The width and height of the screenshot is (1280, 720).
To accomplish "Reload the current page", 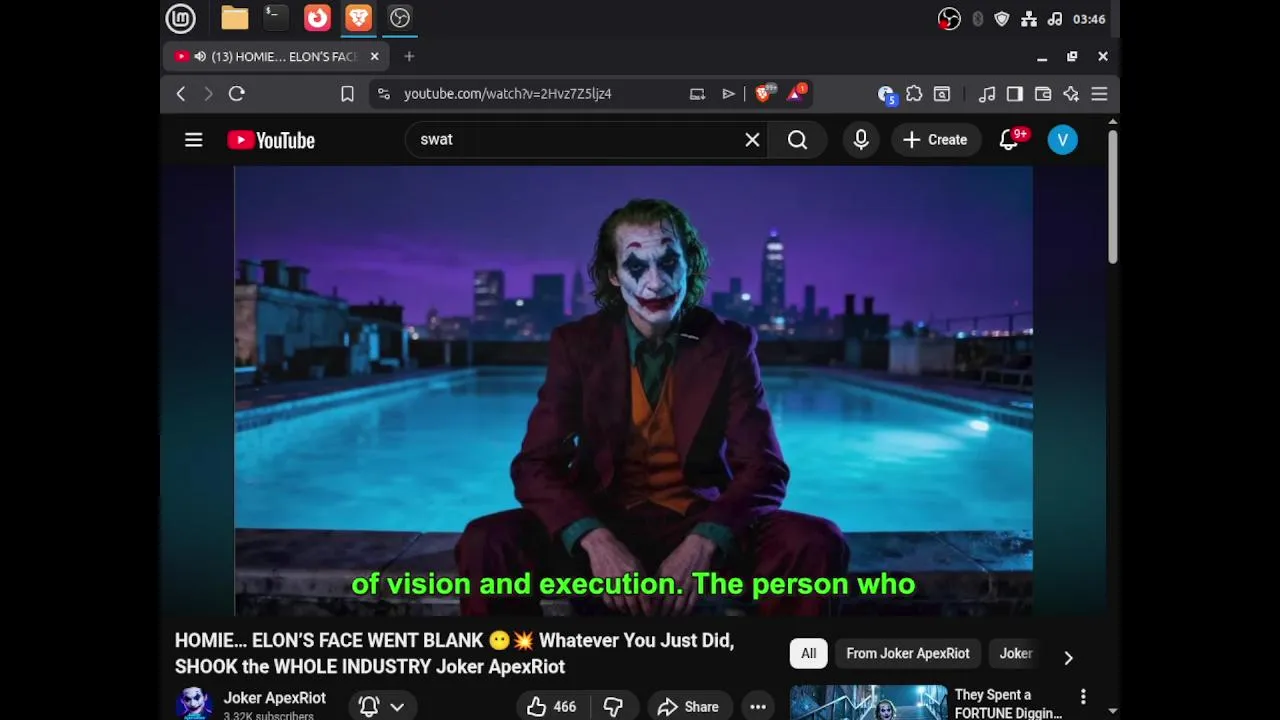I will coord(237,94).
